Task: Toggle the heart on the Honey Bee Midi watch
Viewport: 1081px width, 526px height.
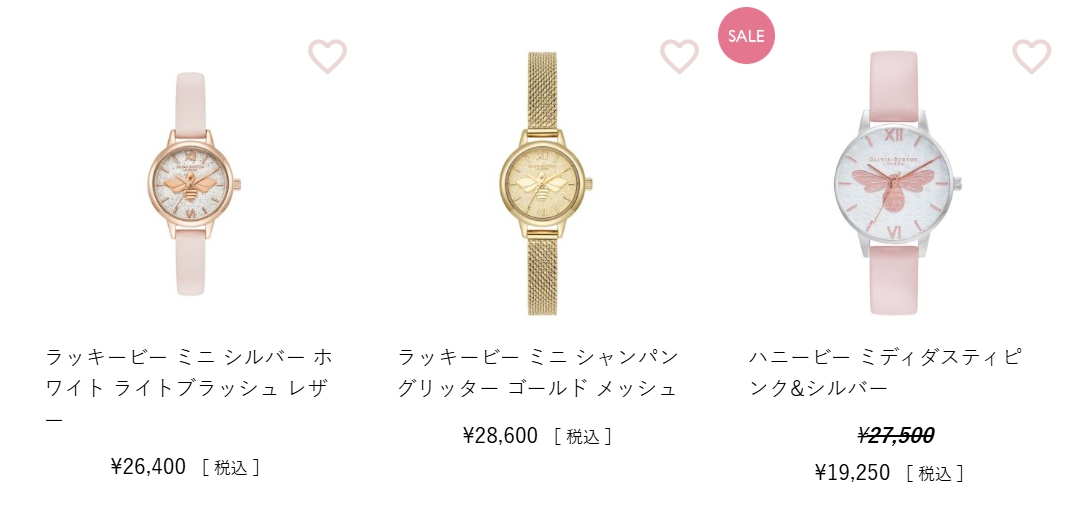Action: point(1031,57)
